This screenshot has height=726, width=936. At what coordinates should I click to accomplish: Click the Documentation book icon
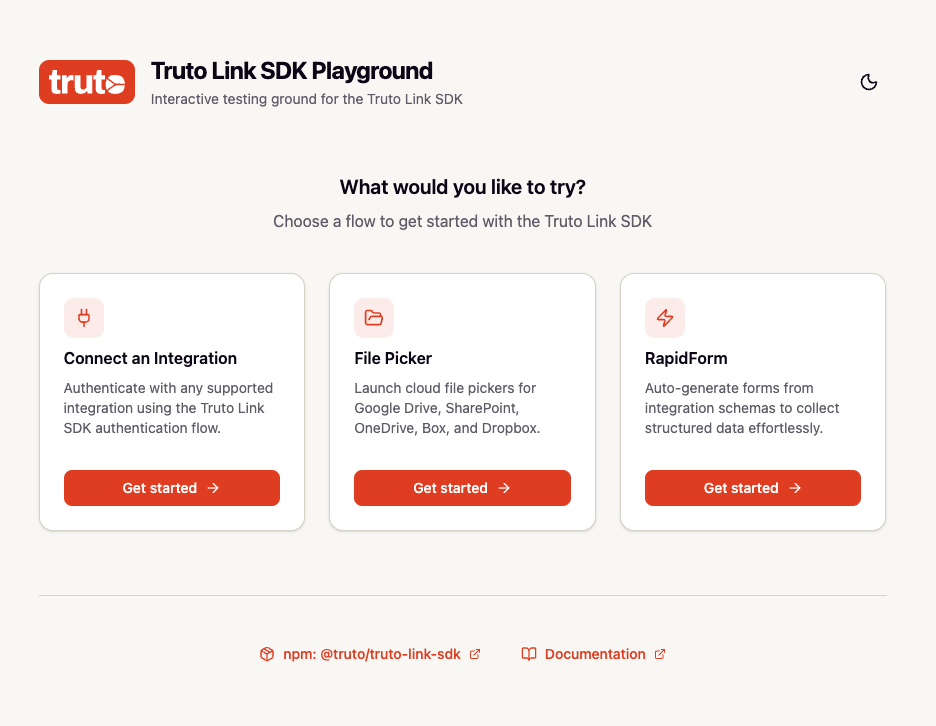click(529, 654)
